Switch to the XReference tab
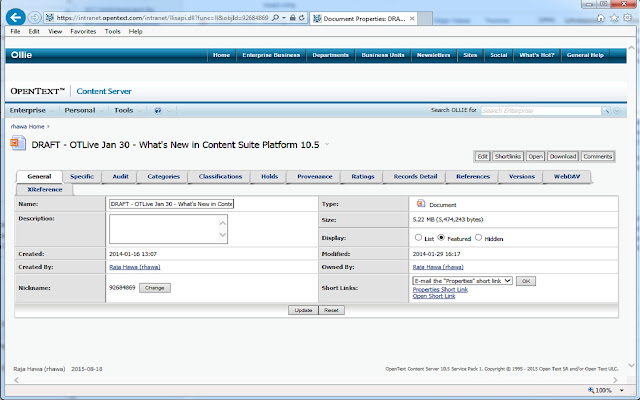This screenshot has height=400, width=640. pyautogui.click(x=44, y=190)
